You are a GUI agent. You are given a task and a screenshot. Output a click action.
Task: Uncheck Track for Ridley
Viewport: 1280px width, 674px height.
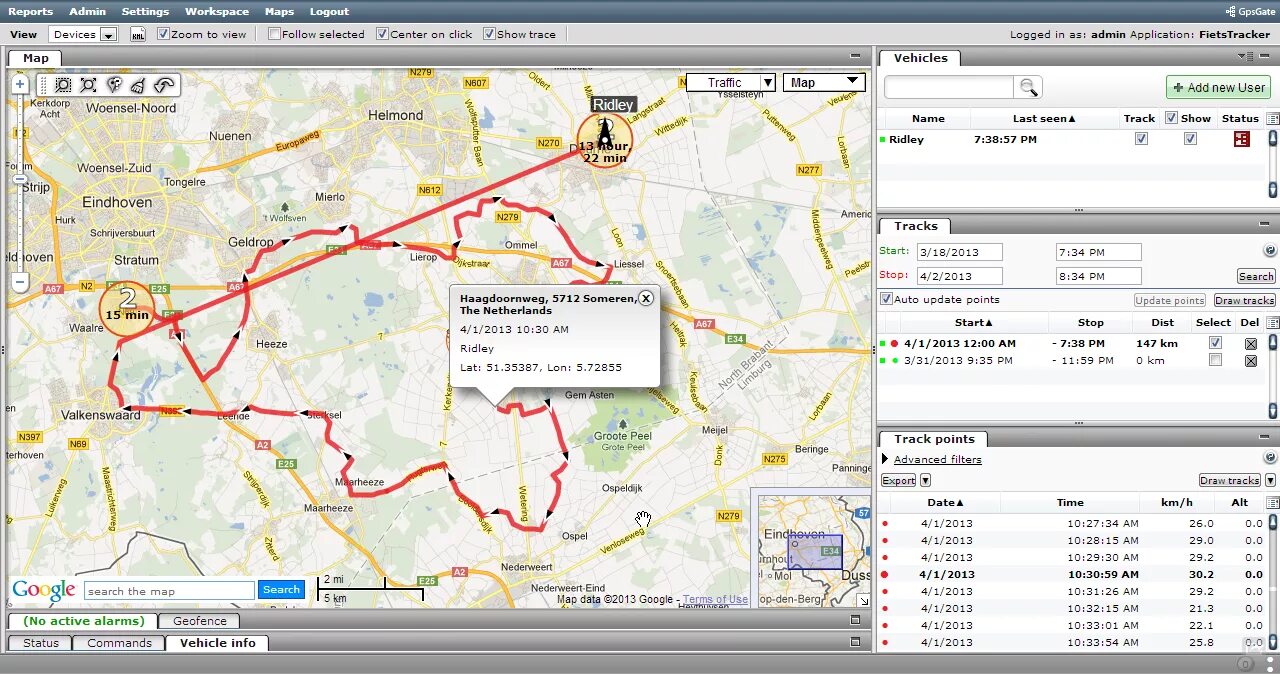coord(1141,139)
